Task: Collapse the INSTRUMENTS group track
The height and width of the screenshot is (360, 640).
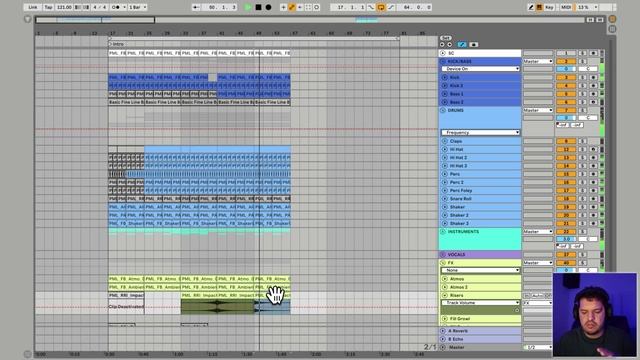Action: 443,231
